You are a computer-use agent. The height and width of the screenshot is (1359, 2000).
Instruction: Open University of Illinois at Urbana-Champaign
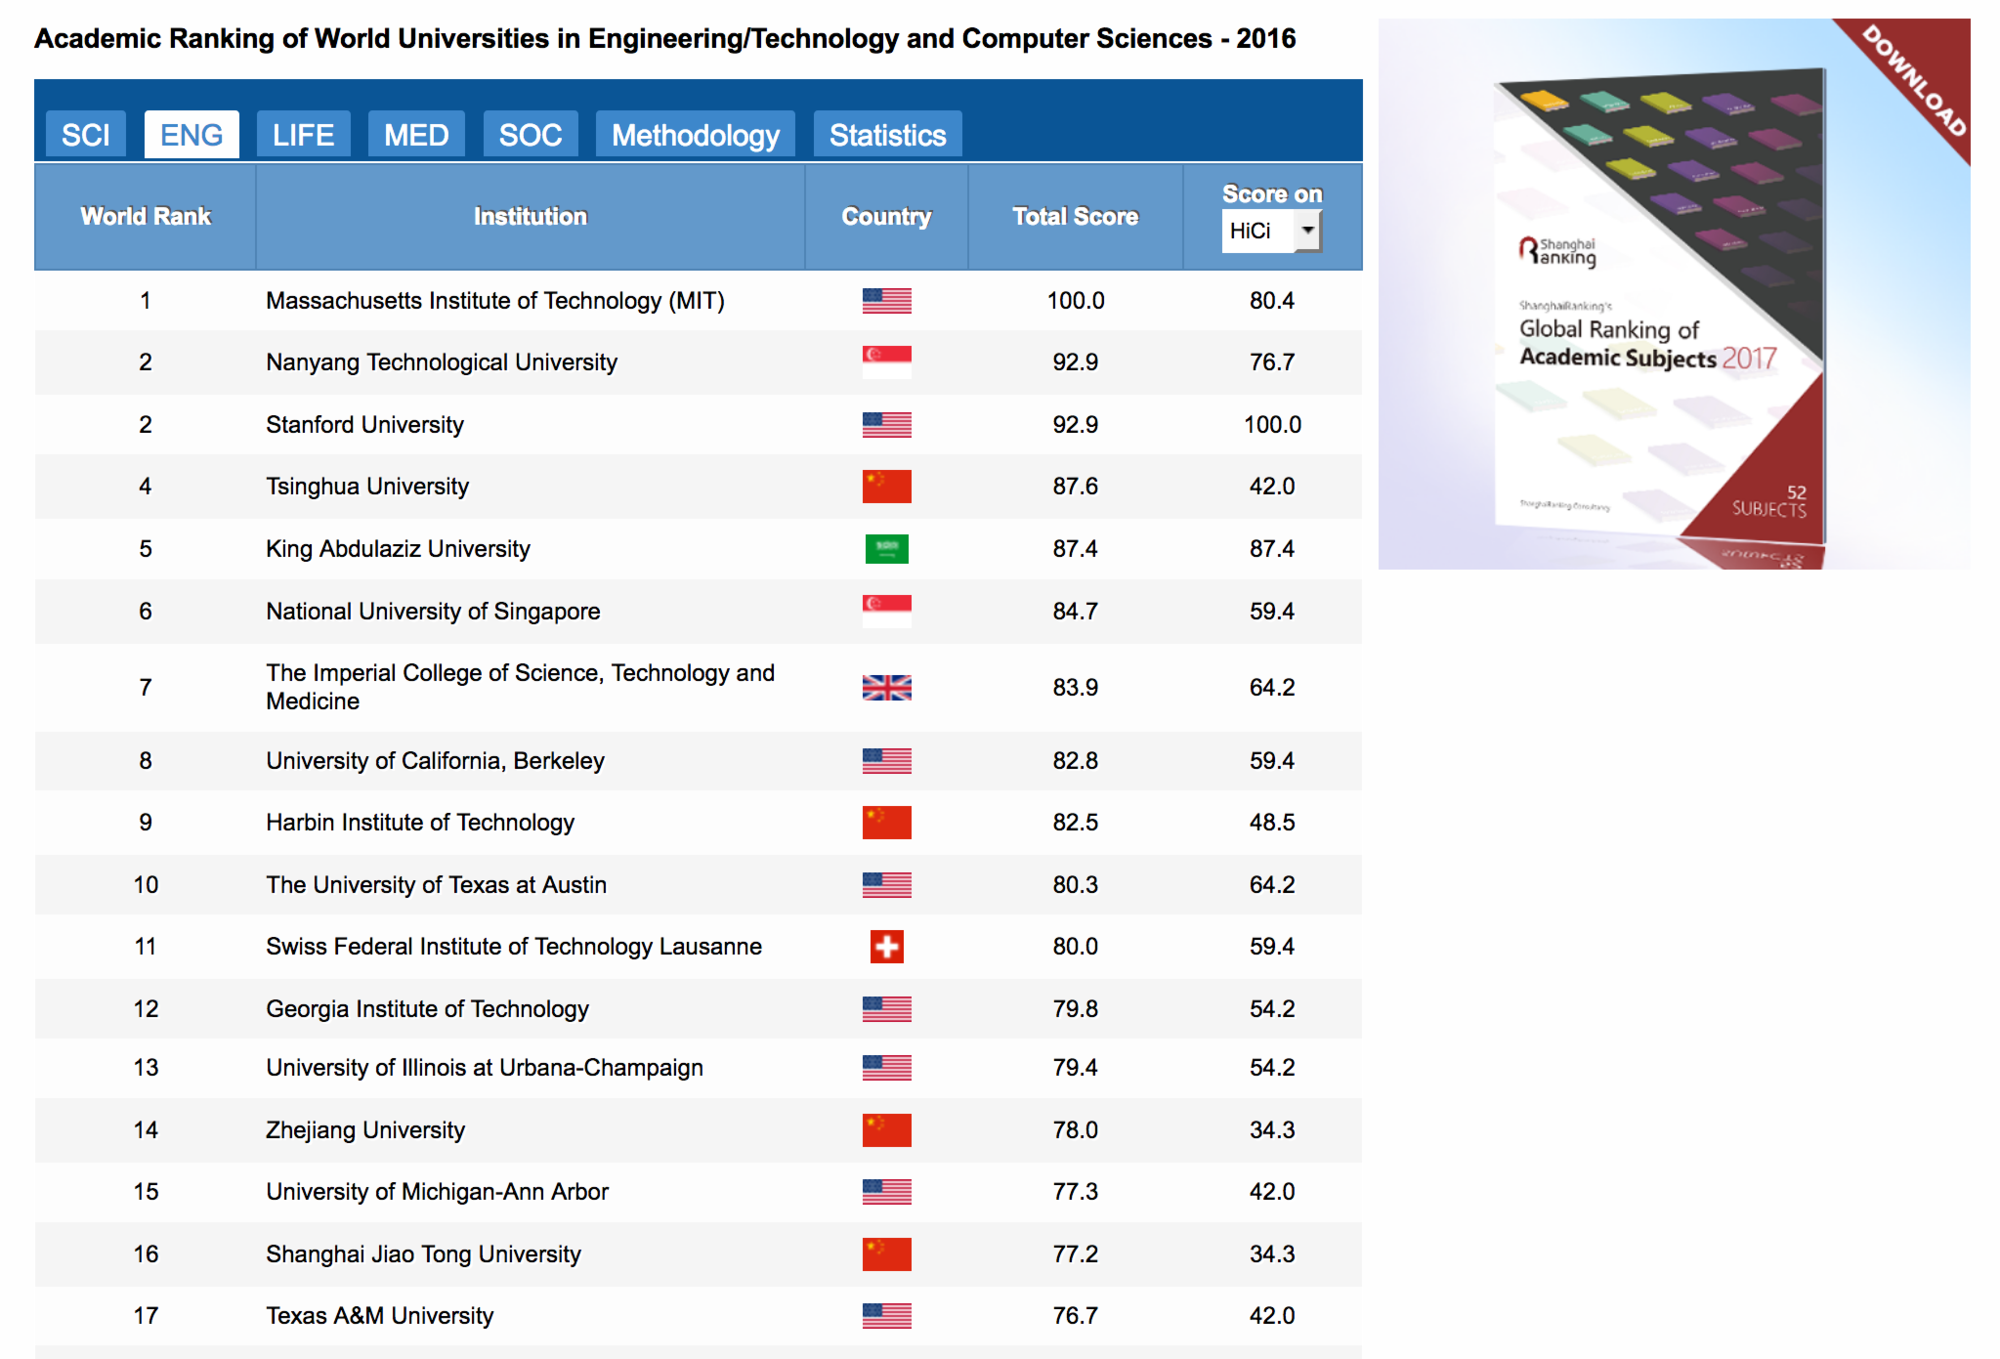tap(484, 1068)
